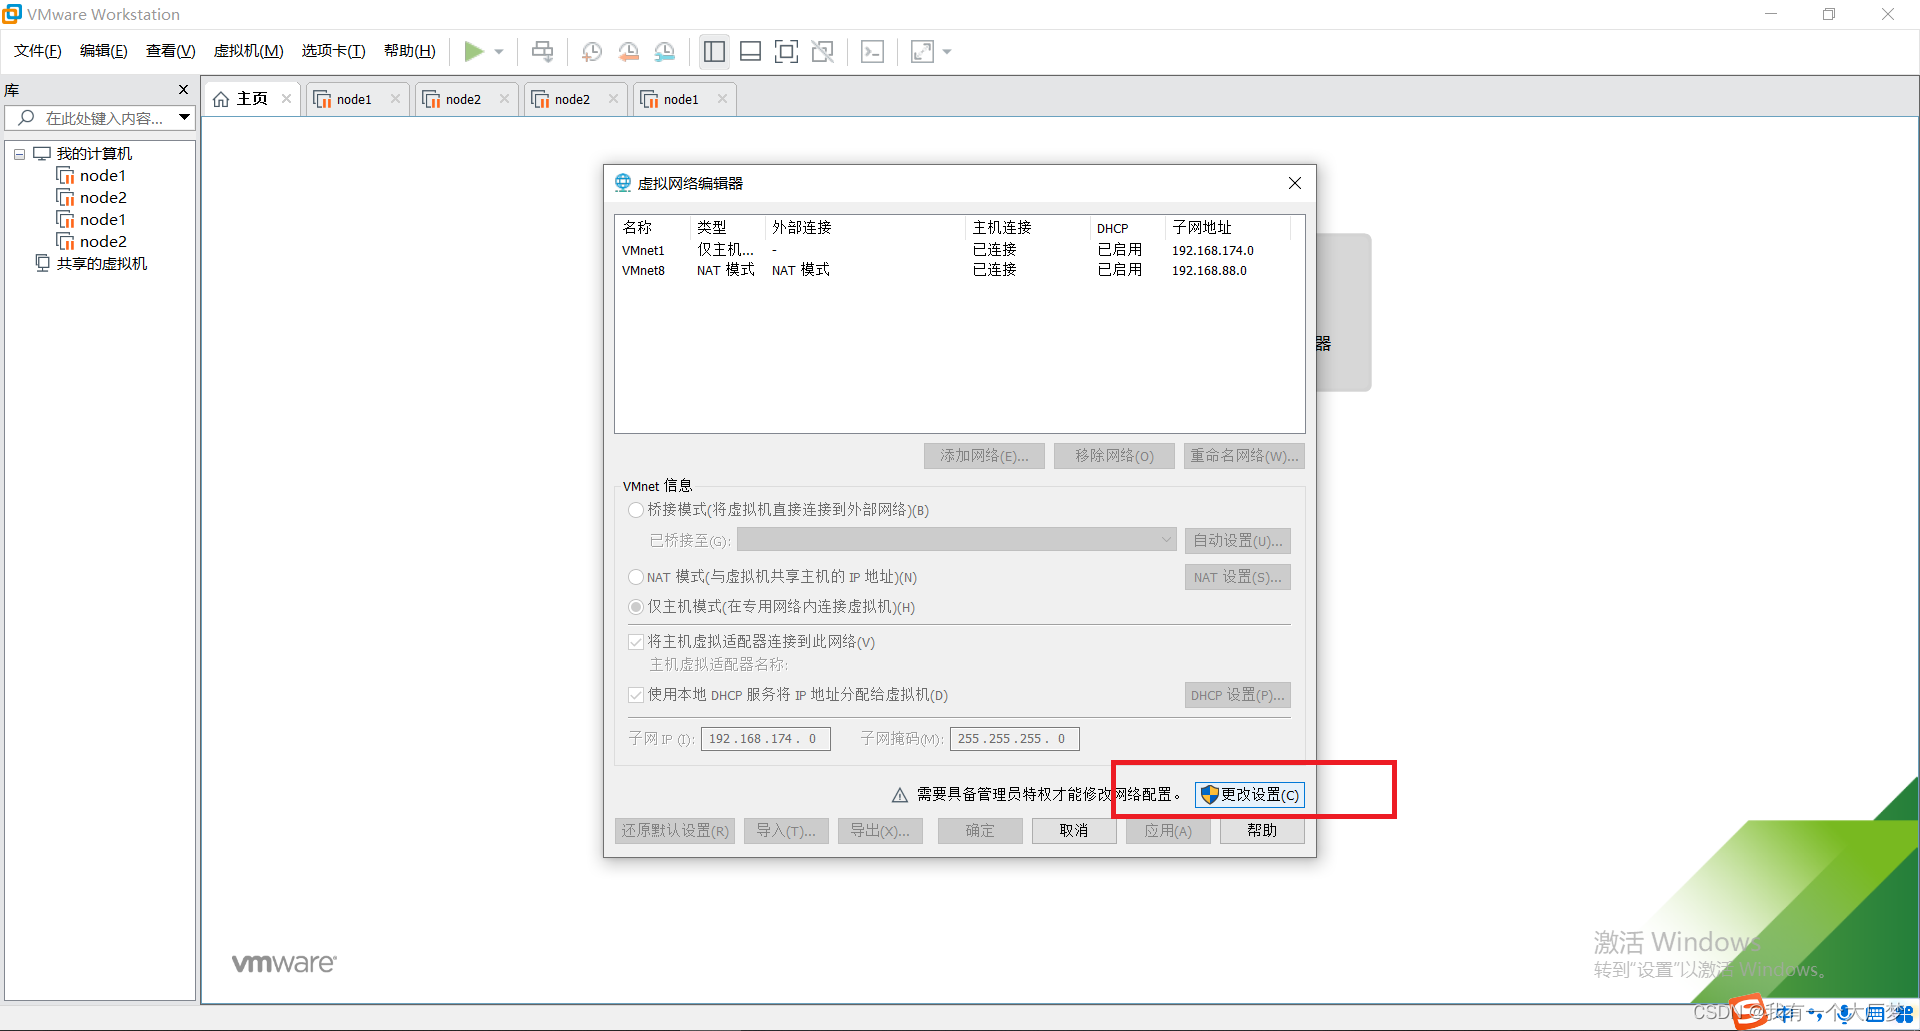Click subnet address 192.168.88.0 cell
Image resolution: width=1920 pixels, height=1031 pixels.
click(1209, 270)
